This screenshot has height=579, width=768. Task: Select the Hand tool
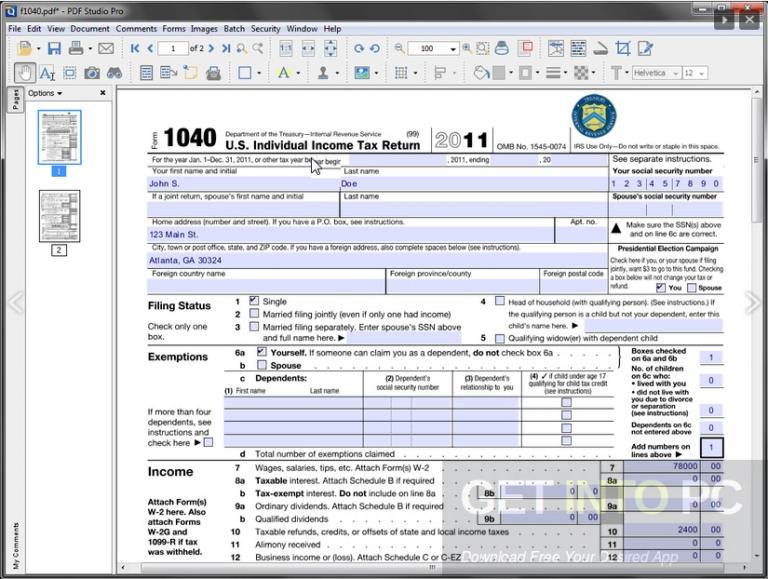click(24, 73)
